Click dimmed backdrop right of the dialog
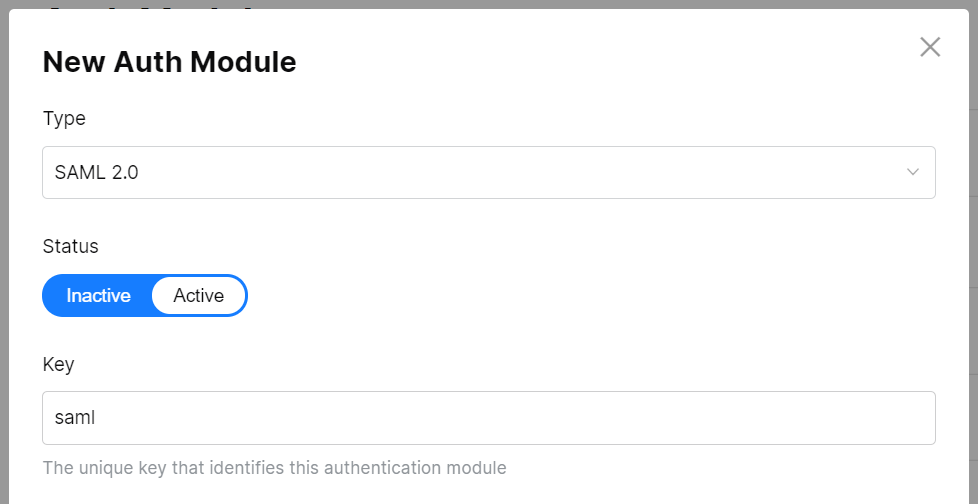Image resolution: width=978 pixels, height=504 pixels. tap(973, 250)
